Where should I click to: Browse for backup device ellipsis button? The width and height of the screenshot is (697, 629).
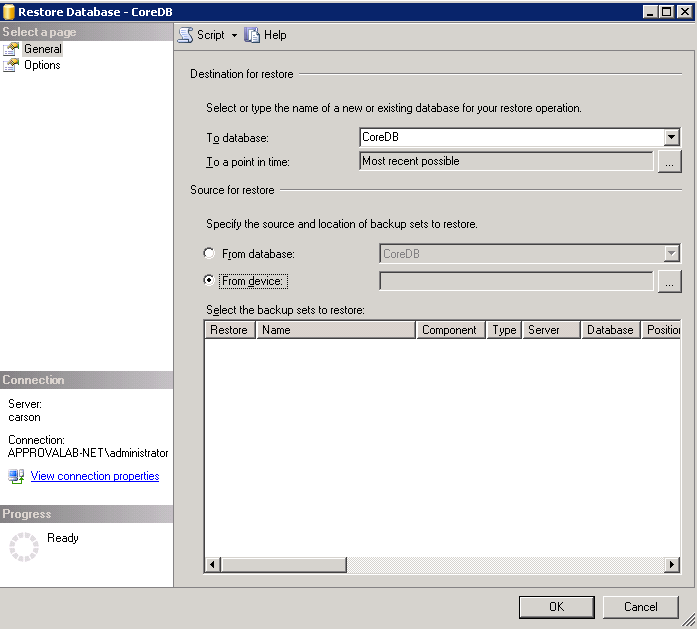pyautogui.click(x=669, y=282)
